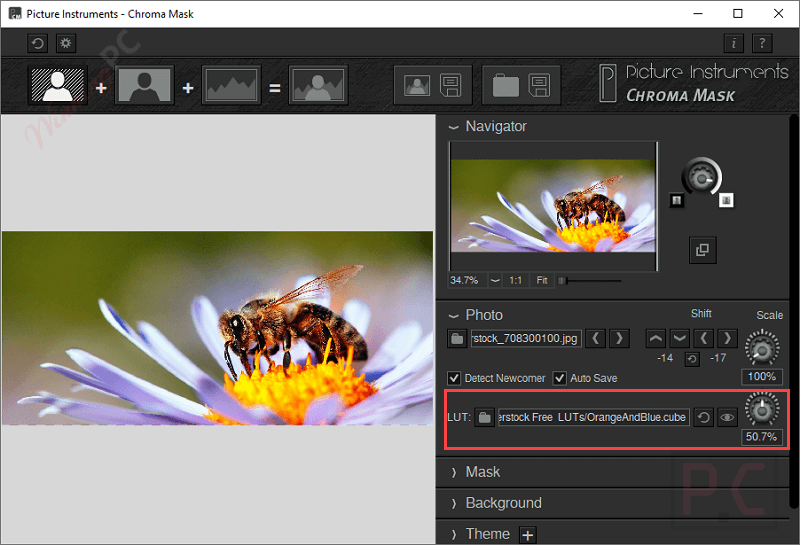Screen dimensions: 800x545
Task: Open the detached window icon in Navigator
Action: click(x=702, y=249)
